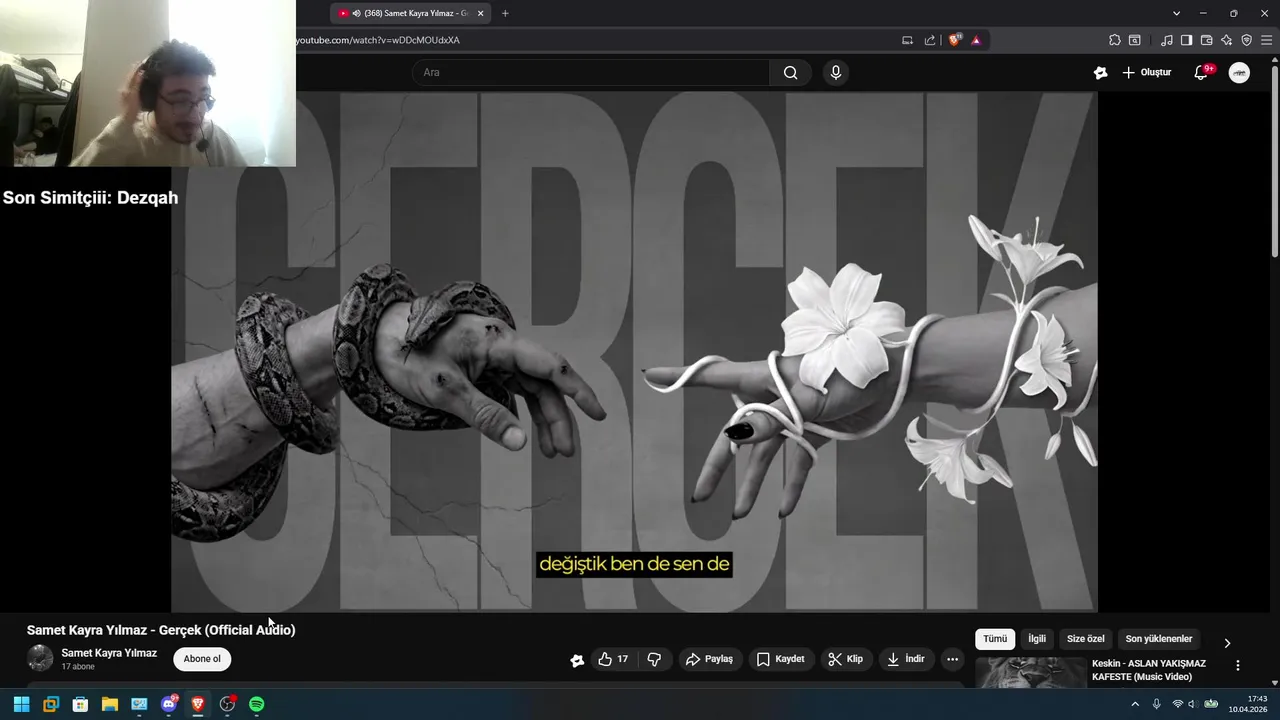
Task: Focus the Ara search field
Action: 591,72
